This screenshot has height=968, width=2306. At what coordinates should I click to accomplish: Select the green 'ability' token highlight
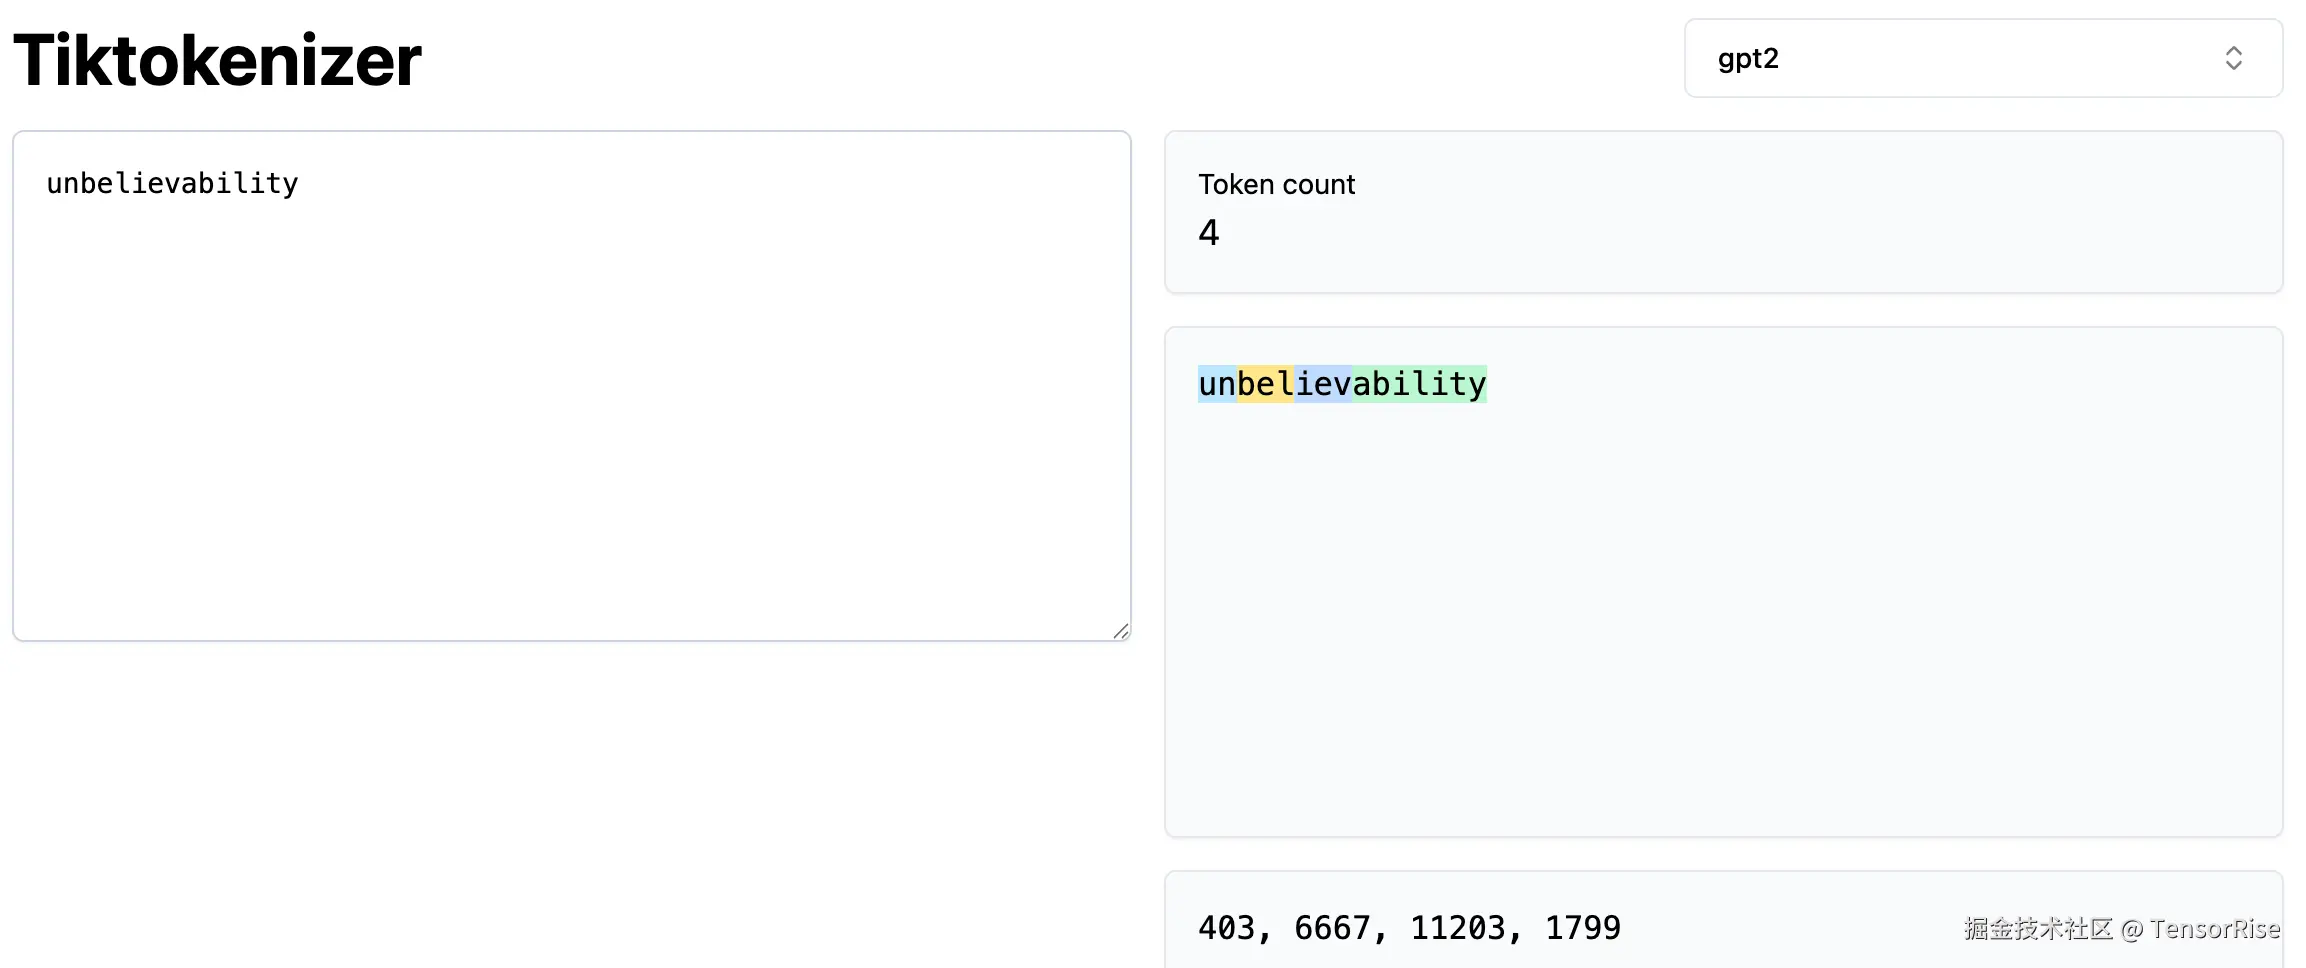click(x=1419, y=384)
